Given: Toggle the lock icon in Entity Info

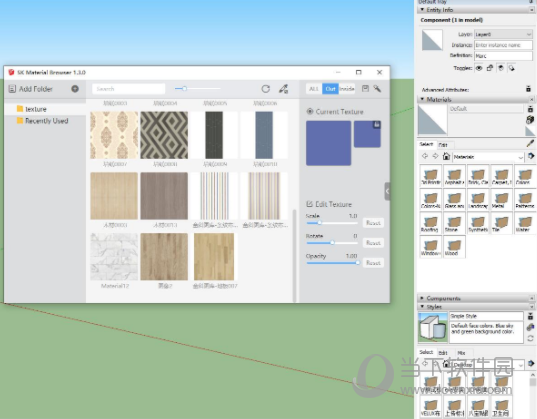Looking at the screenshot, I should point(490,68).
